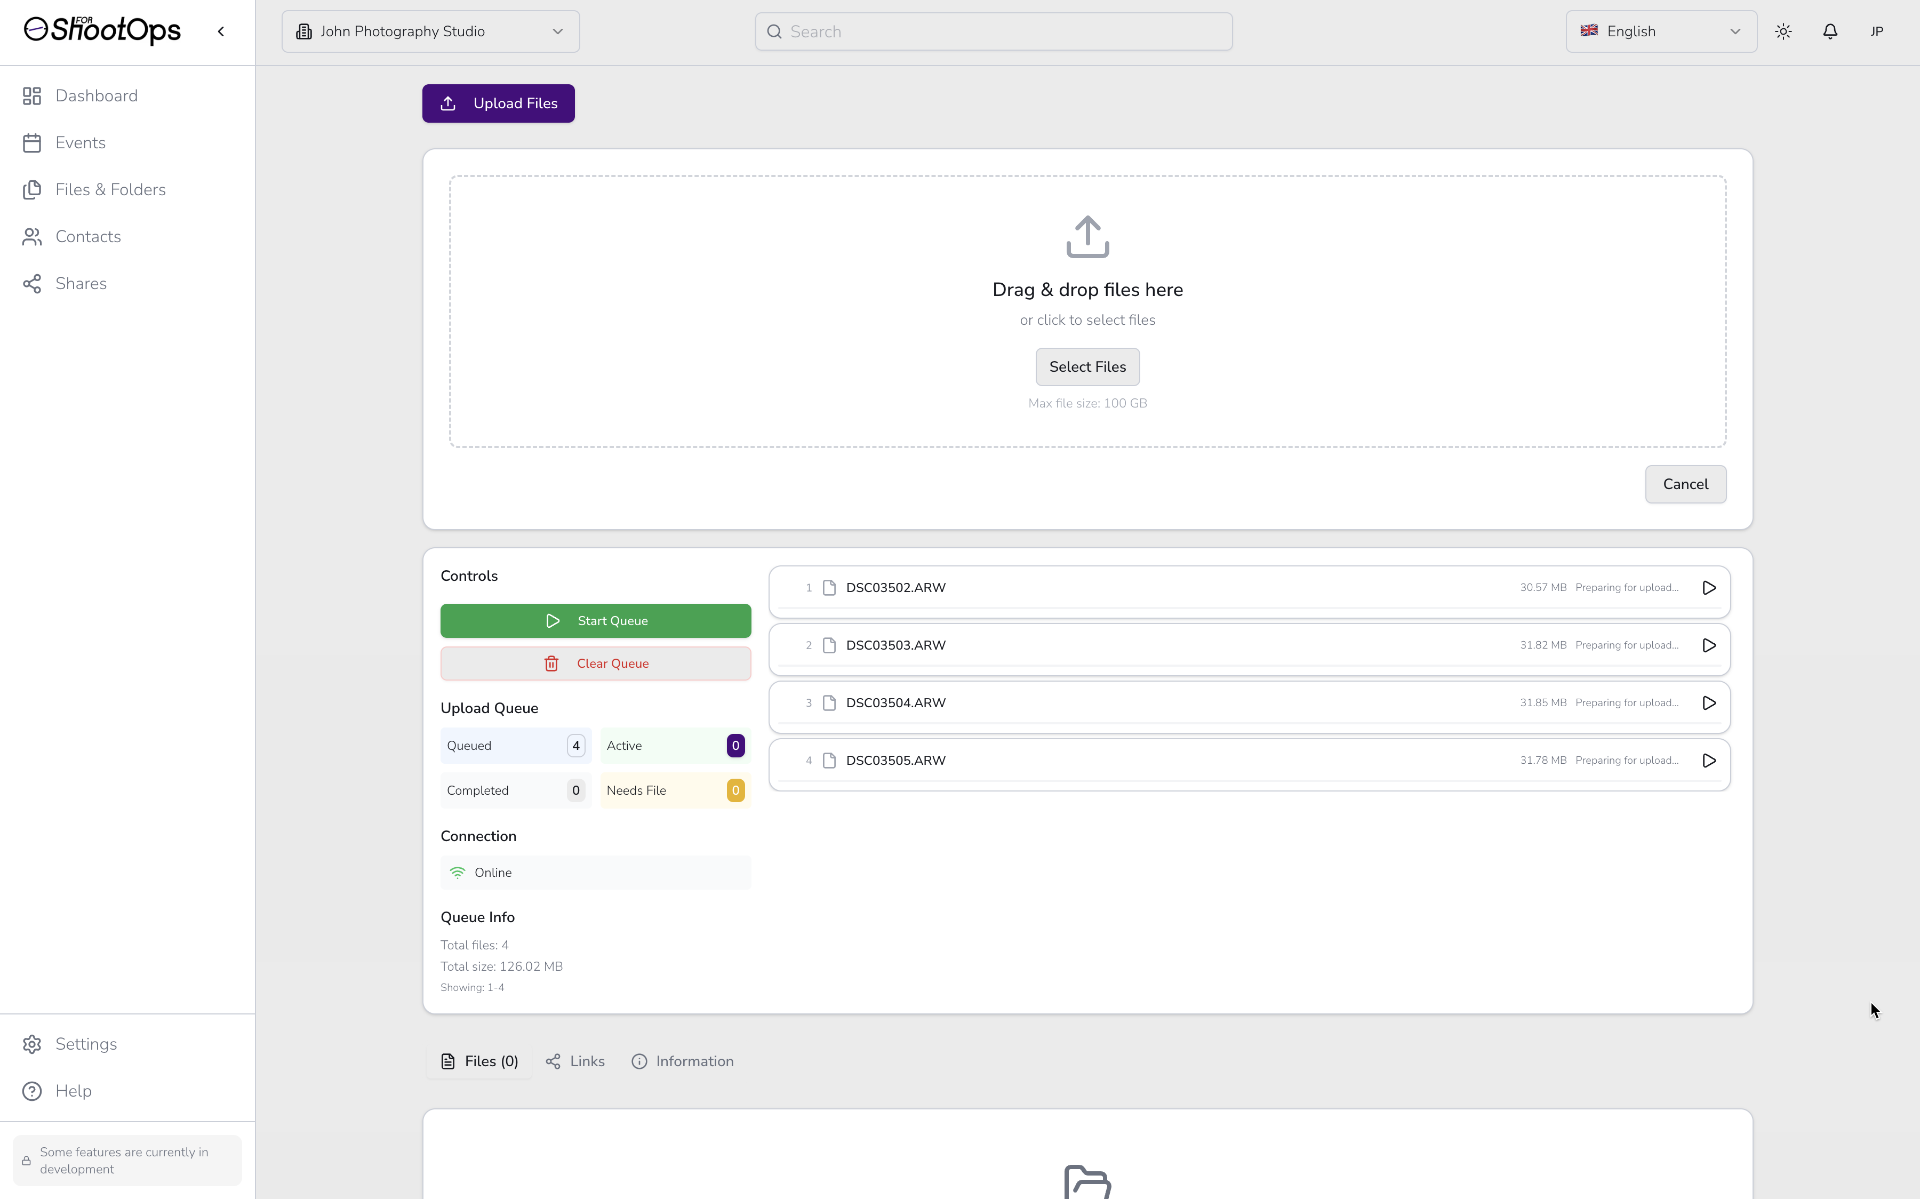This screenshot has width=1920, height=1199.
Task: Start upload of DSC03502.ARW
Action: tap(1708, 588)
